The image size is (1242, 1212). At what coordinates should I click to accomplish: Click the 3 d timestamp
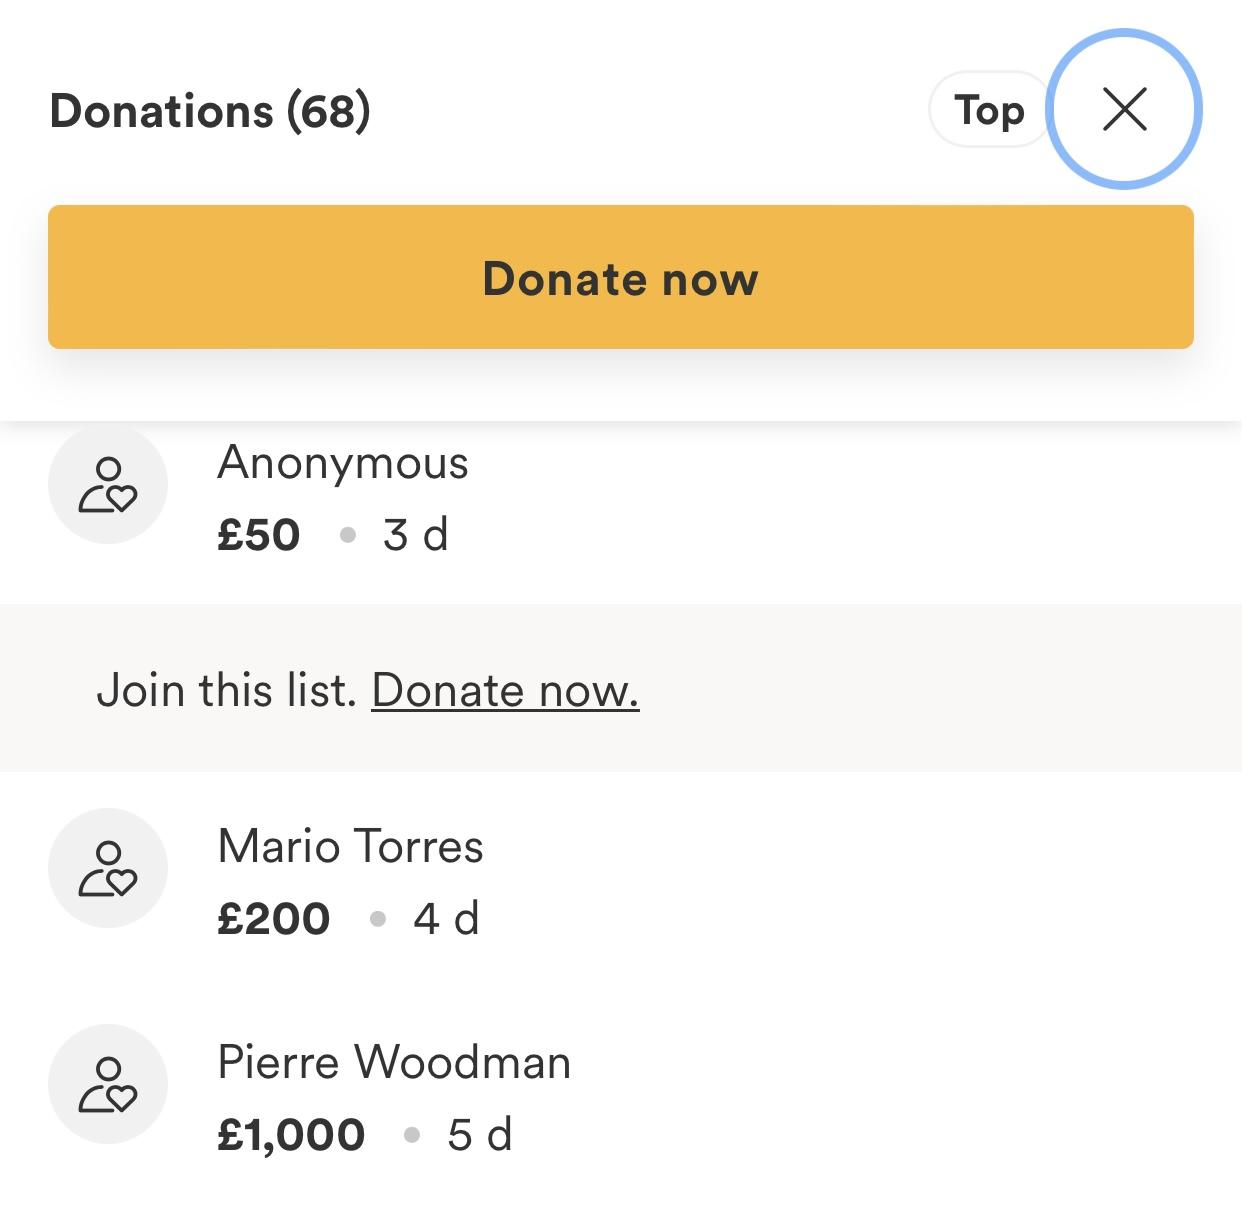click(x=415, y=535)
